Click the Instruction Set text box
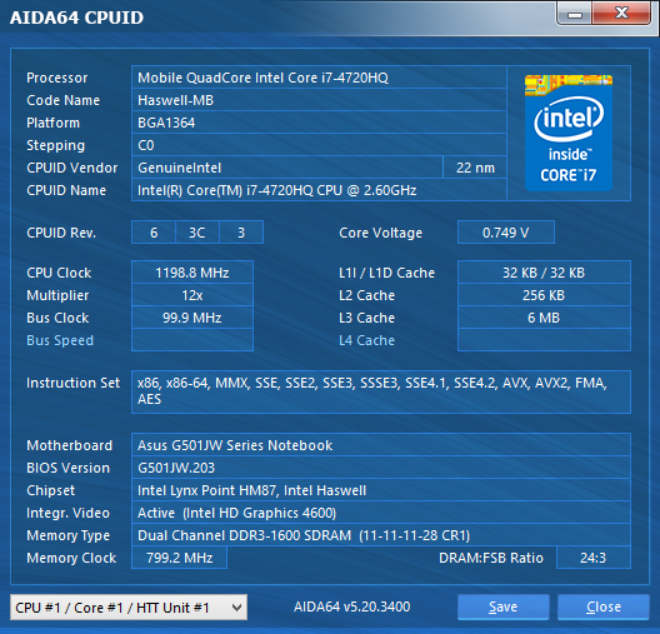This screenshot has height=634, width=660. coord(381,391)
